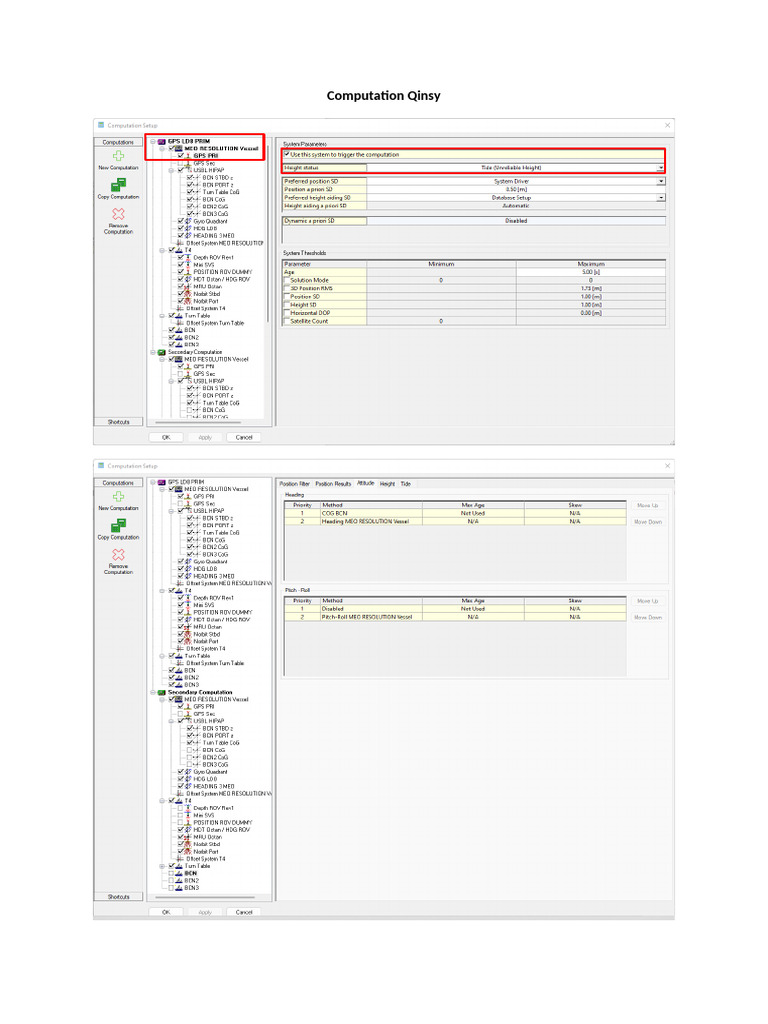Screen dimensions: 768x1024
Task: Select Offset System Turn Table in upper window
Action: pos(215,323)
